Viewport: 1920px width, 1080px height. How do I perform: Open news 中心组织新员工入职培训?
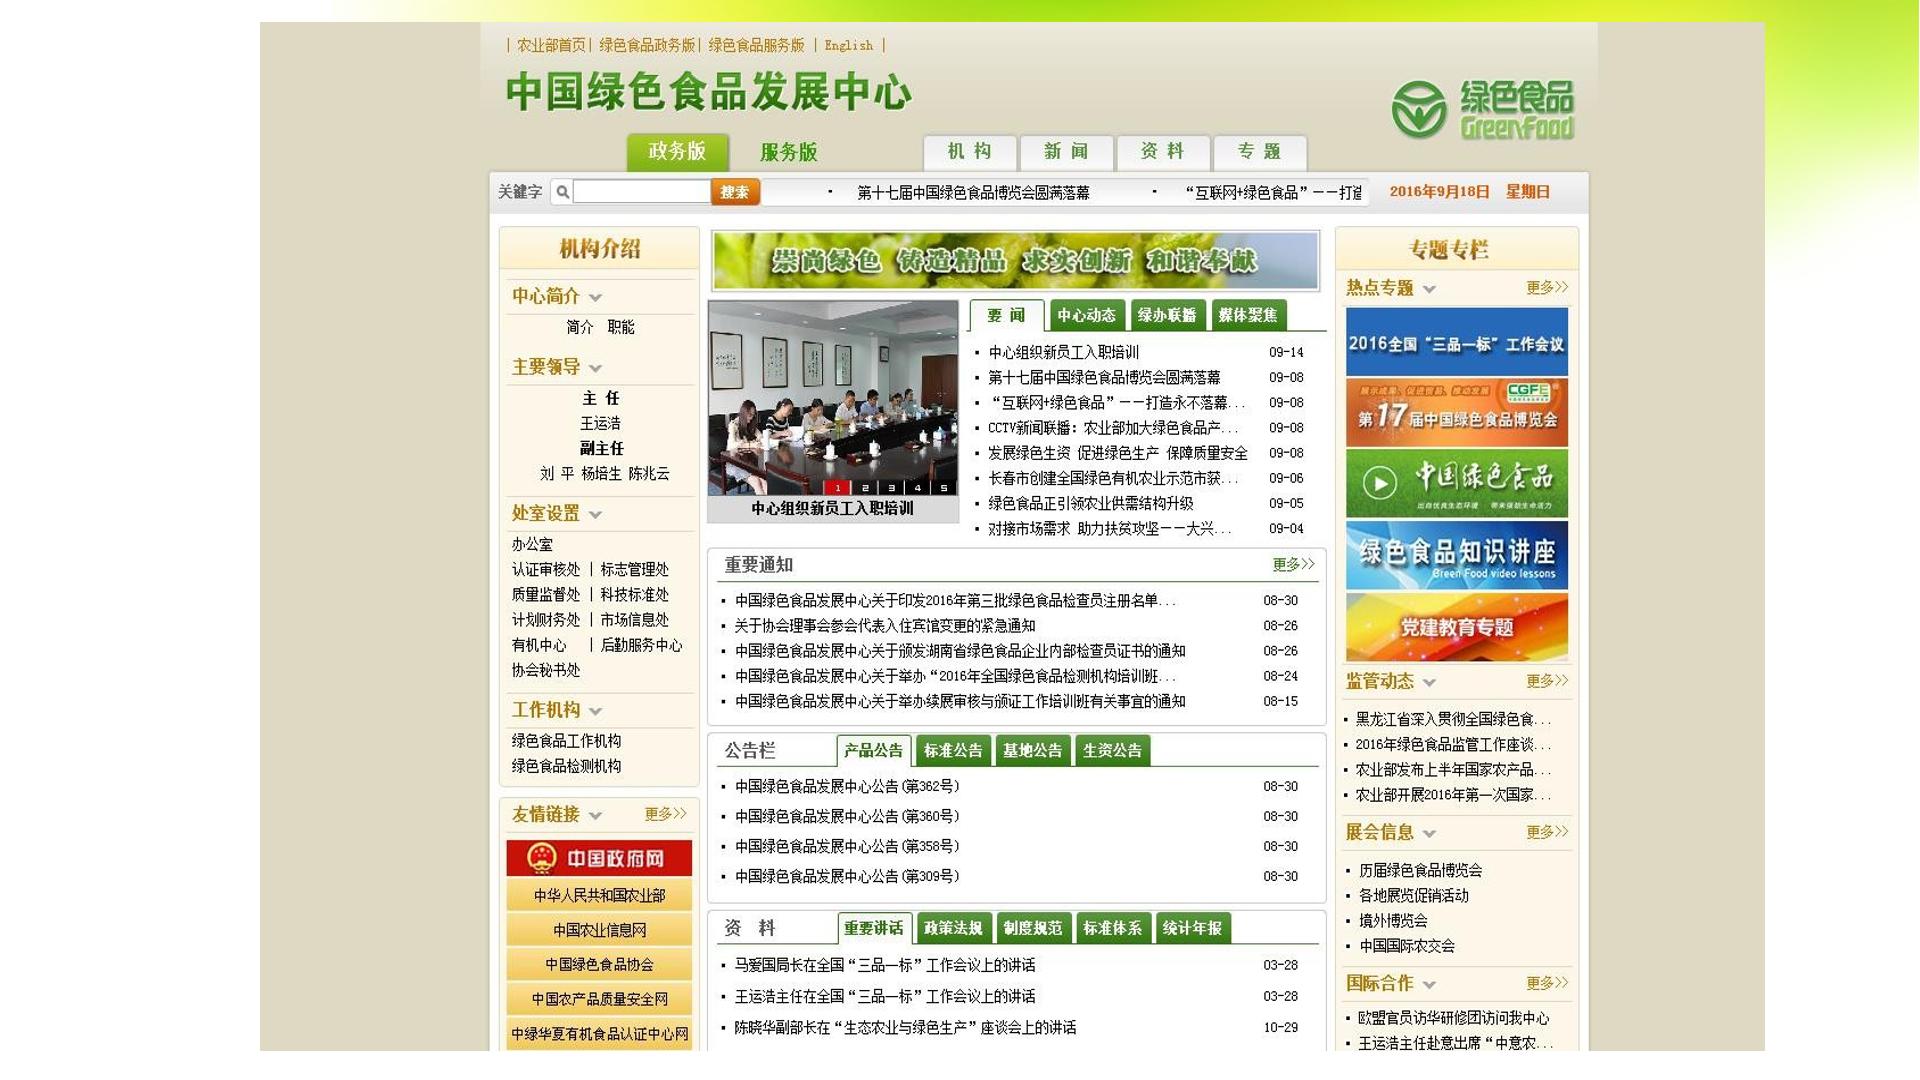tap(1063, 352)
